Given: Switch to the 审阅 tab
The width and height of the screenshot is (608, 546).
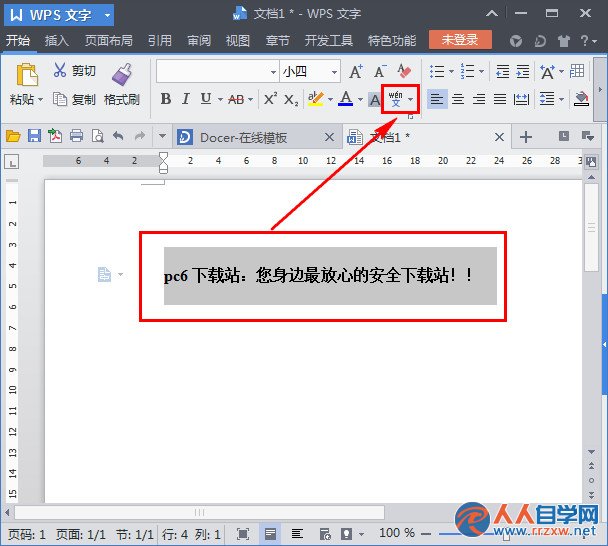Looking at the screenshot, I should coord(199,40).
